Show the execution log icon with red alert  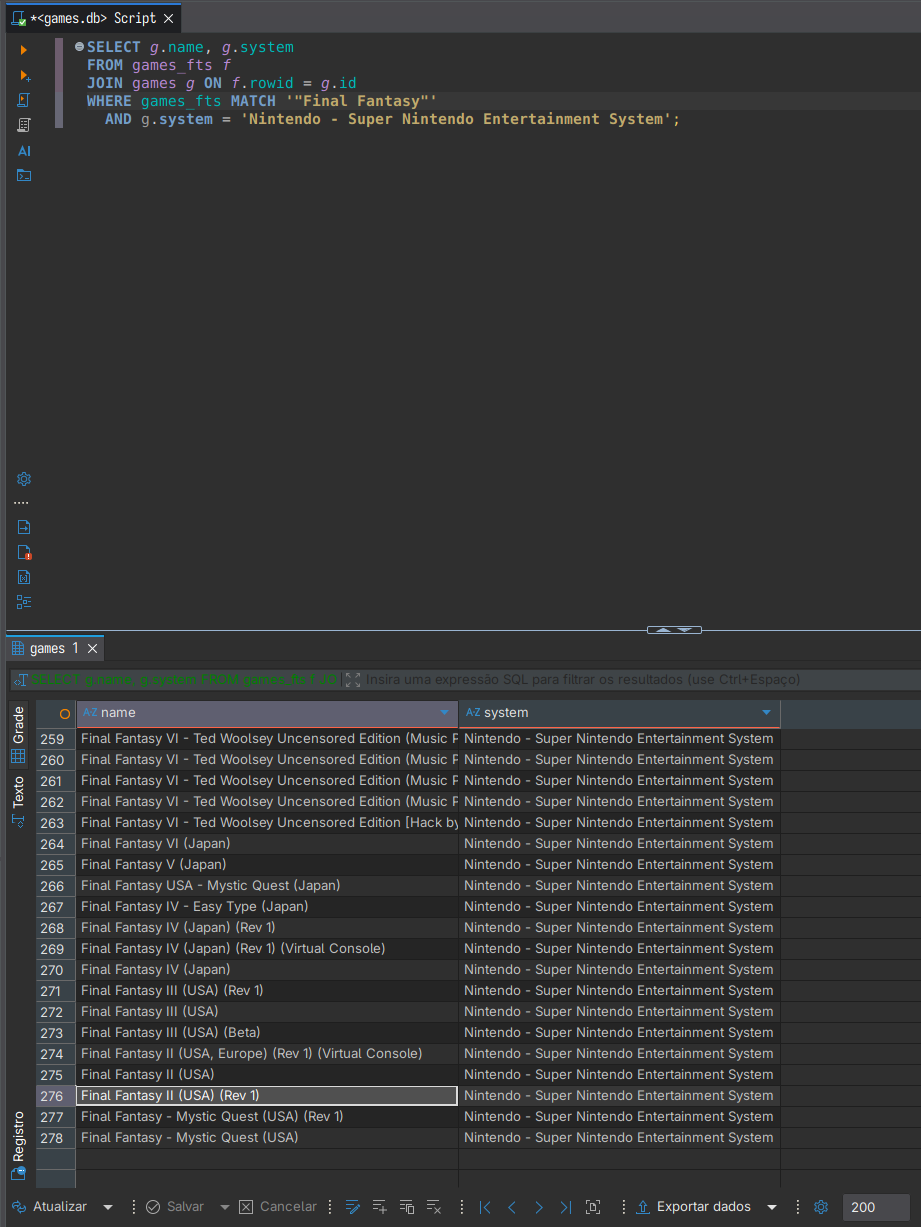pos(24,552)
